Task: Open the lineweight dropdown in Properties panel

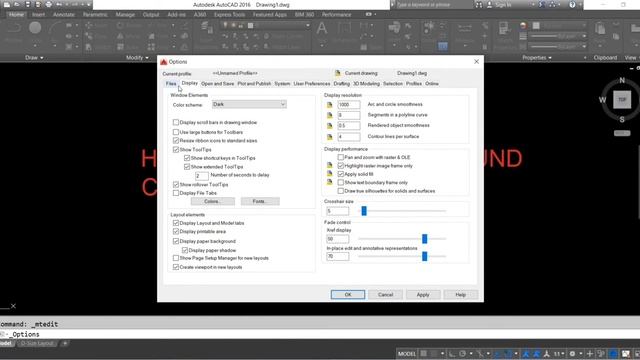Action: click(x=584, y=36)
